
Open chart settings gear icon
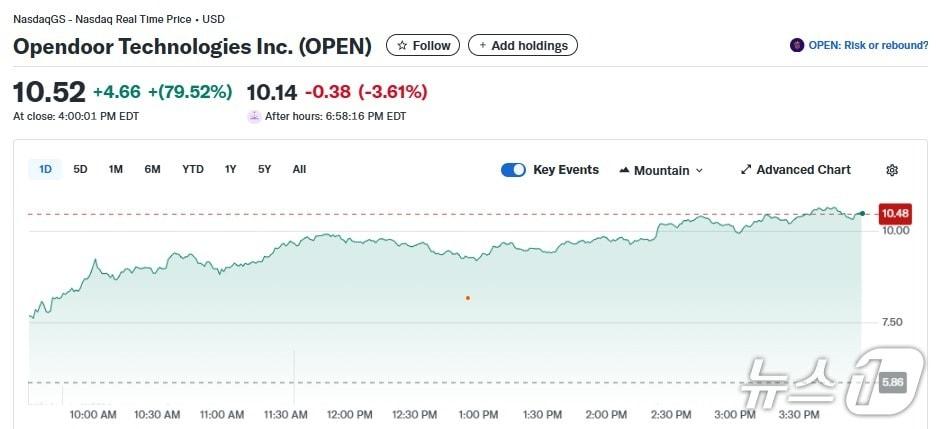892,170
